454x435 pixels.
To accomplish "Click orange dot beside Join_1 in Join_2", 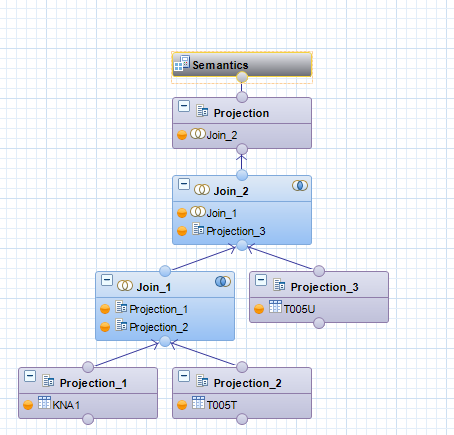I will pos(182,213).
